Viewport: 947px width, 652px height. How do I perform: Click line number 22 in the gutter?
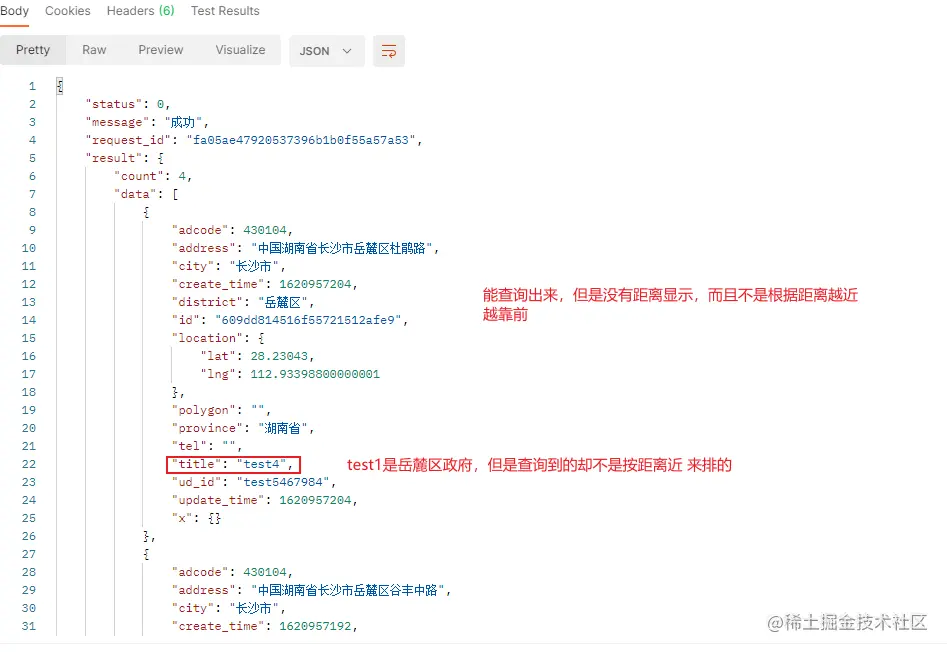pos(29,464)
